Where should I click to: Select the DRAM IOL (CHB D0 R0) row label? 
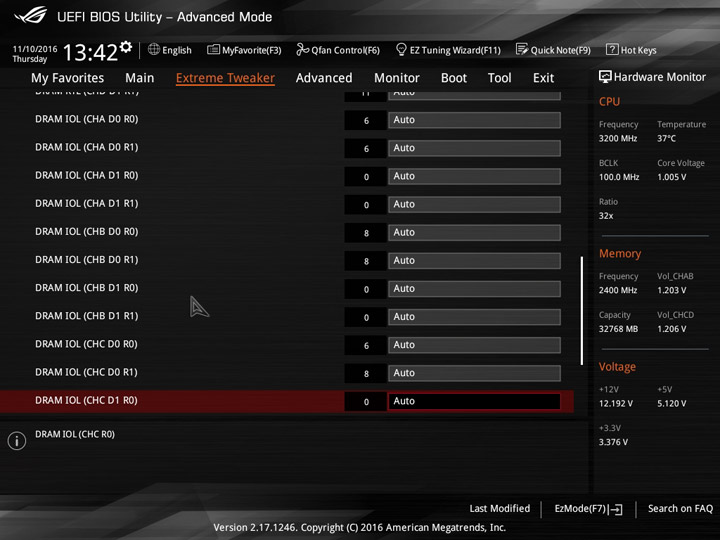pyautogui.click(x=86, y=231)
